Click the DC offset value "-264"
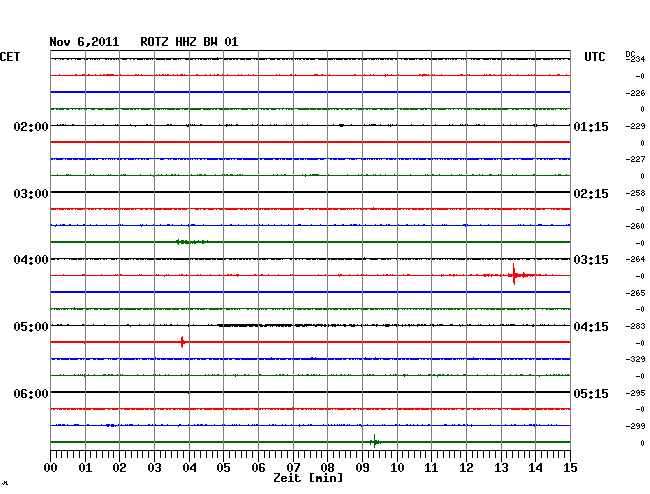 pos(635,259)
